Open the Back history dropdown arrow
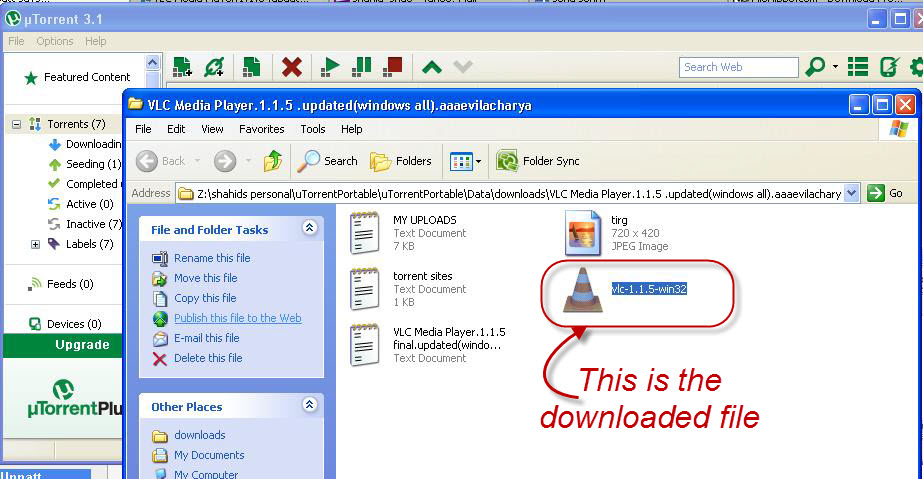 [197, 161]
